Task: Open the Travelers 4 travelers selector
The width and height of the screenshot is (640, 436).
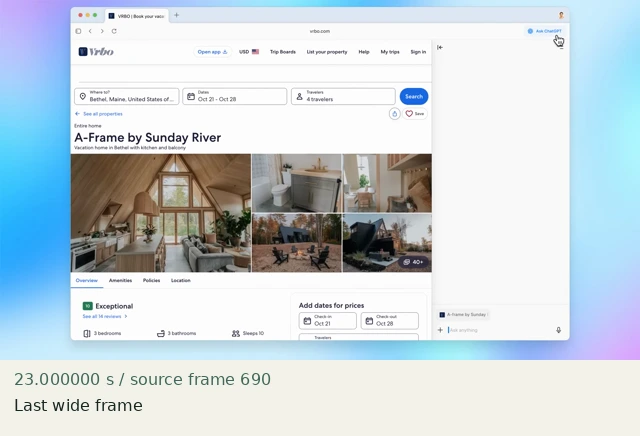Action: [343, 96]
